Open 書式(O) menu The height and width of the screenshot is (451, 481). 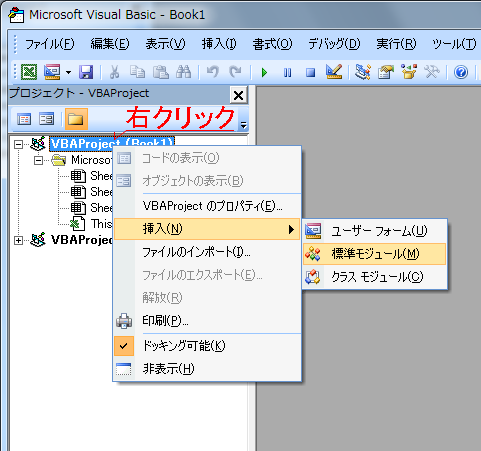point(272,44)
